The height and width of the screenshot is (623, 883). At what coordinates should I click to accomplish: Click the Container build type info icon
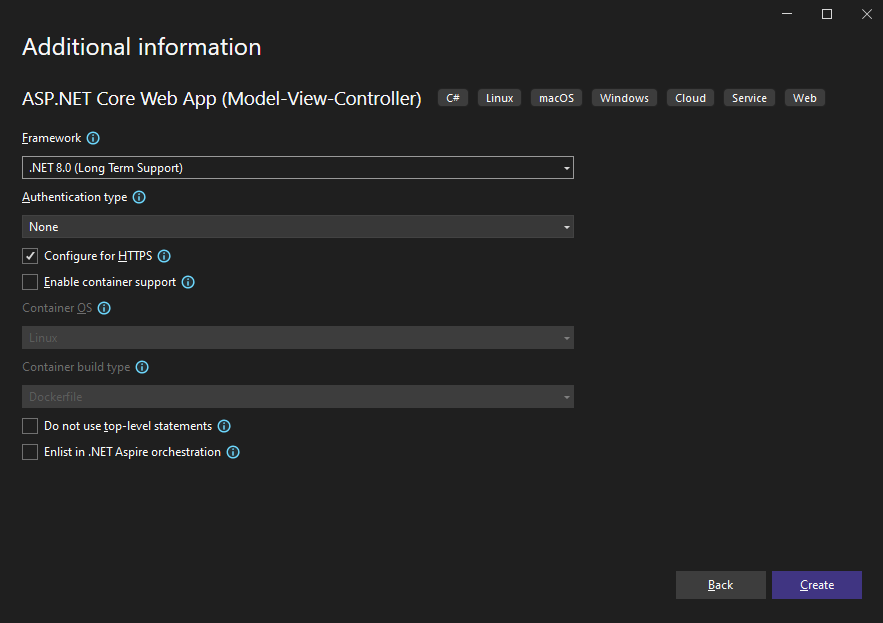click(x=142, y=367)
